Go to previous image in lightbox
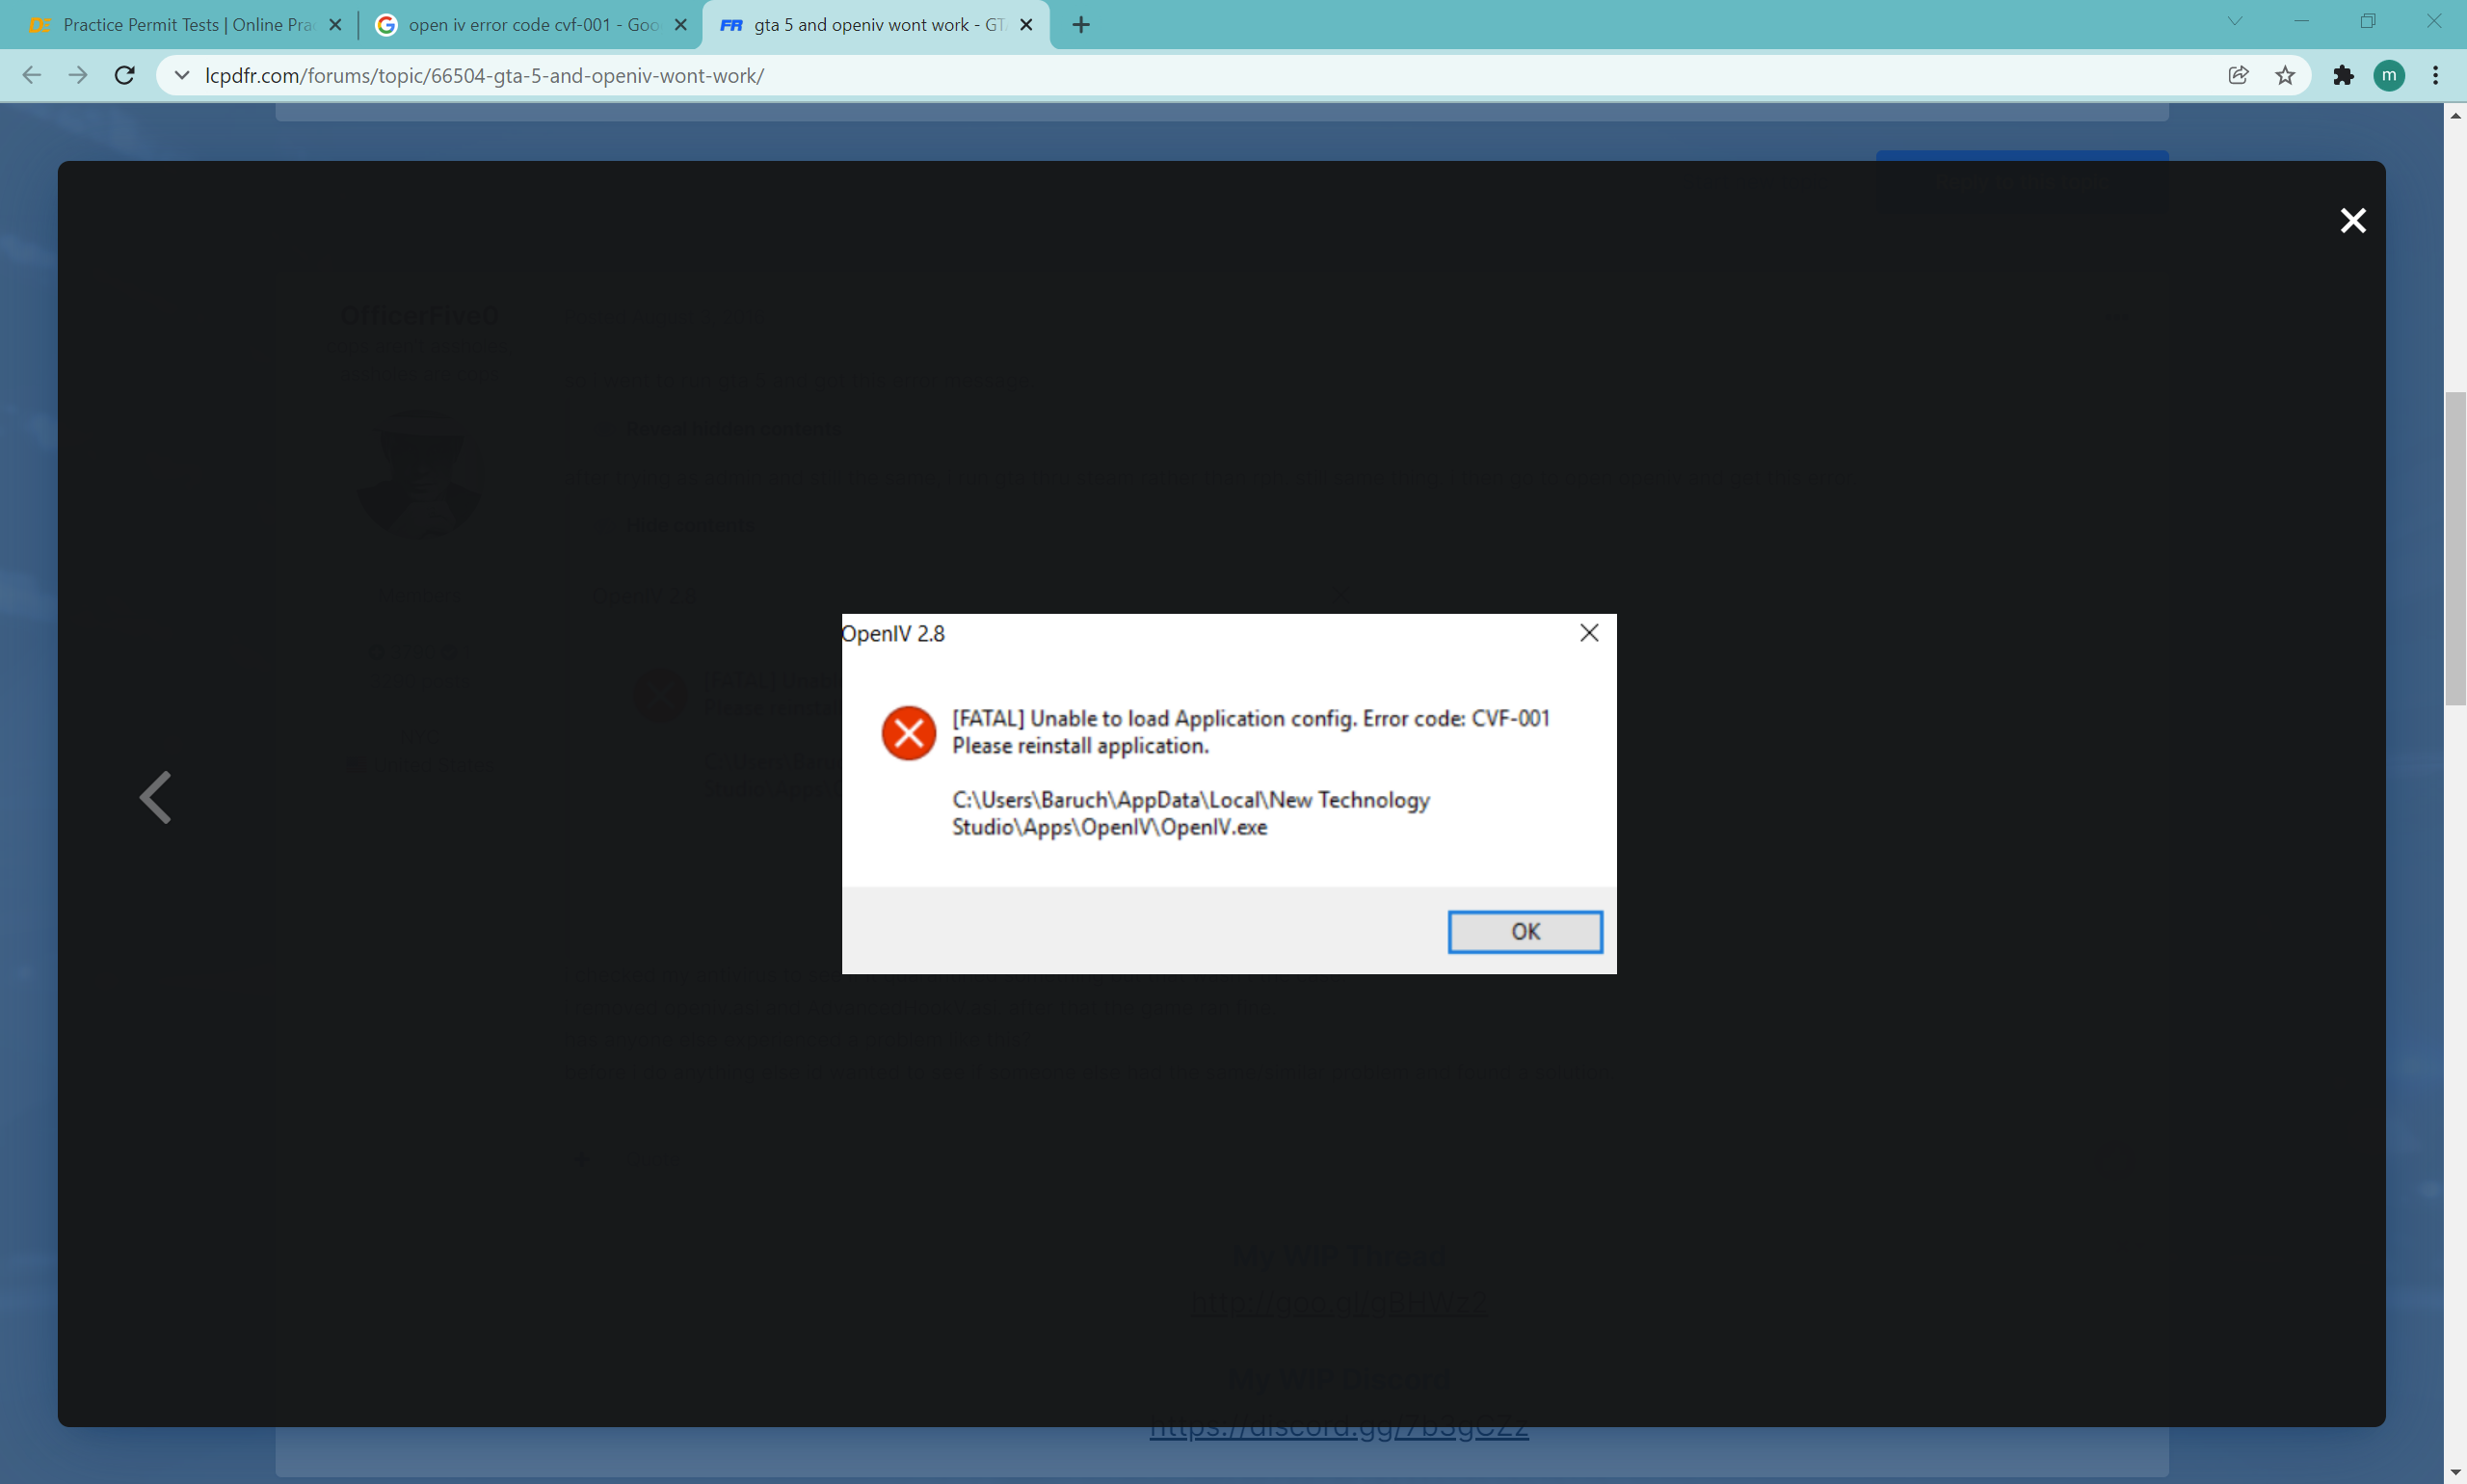Viewport: 2467px width, 1484px height. point(156,797)
